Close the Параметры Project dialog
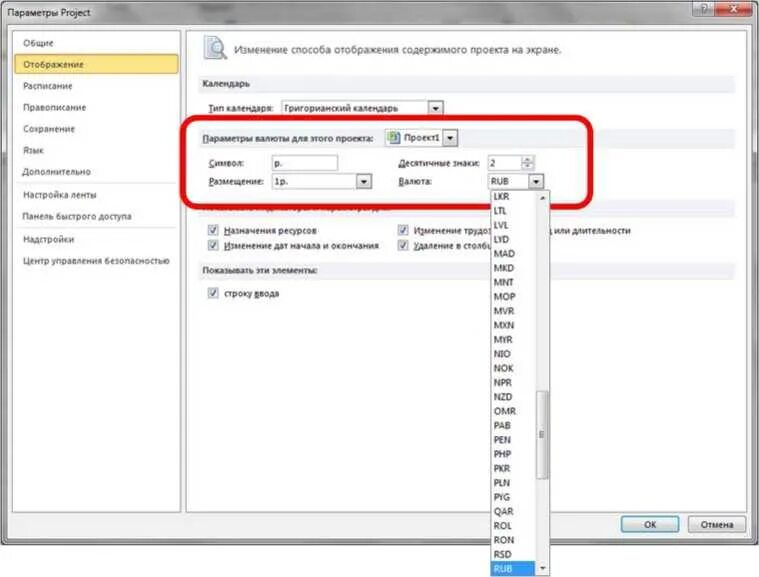 pyautogui.click(x=734, y=9)
